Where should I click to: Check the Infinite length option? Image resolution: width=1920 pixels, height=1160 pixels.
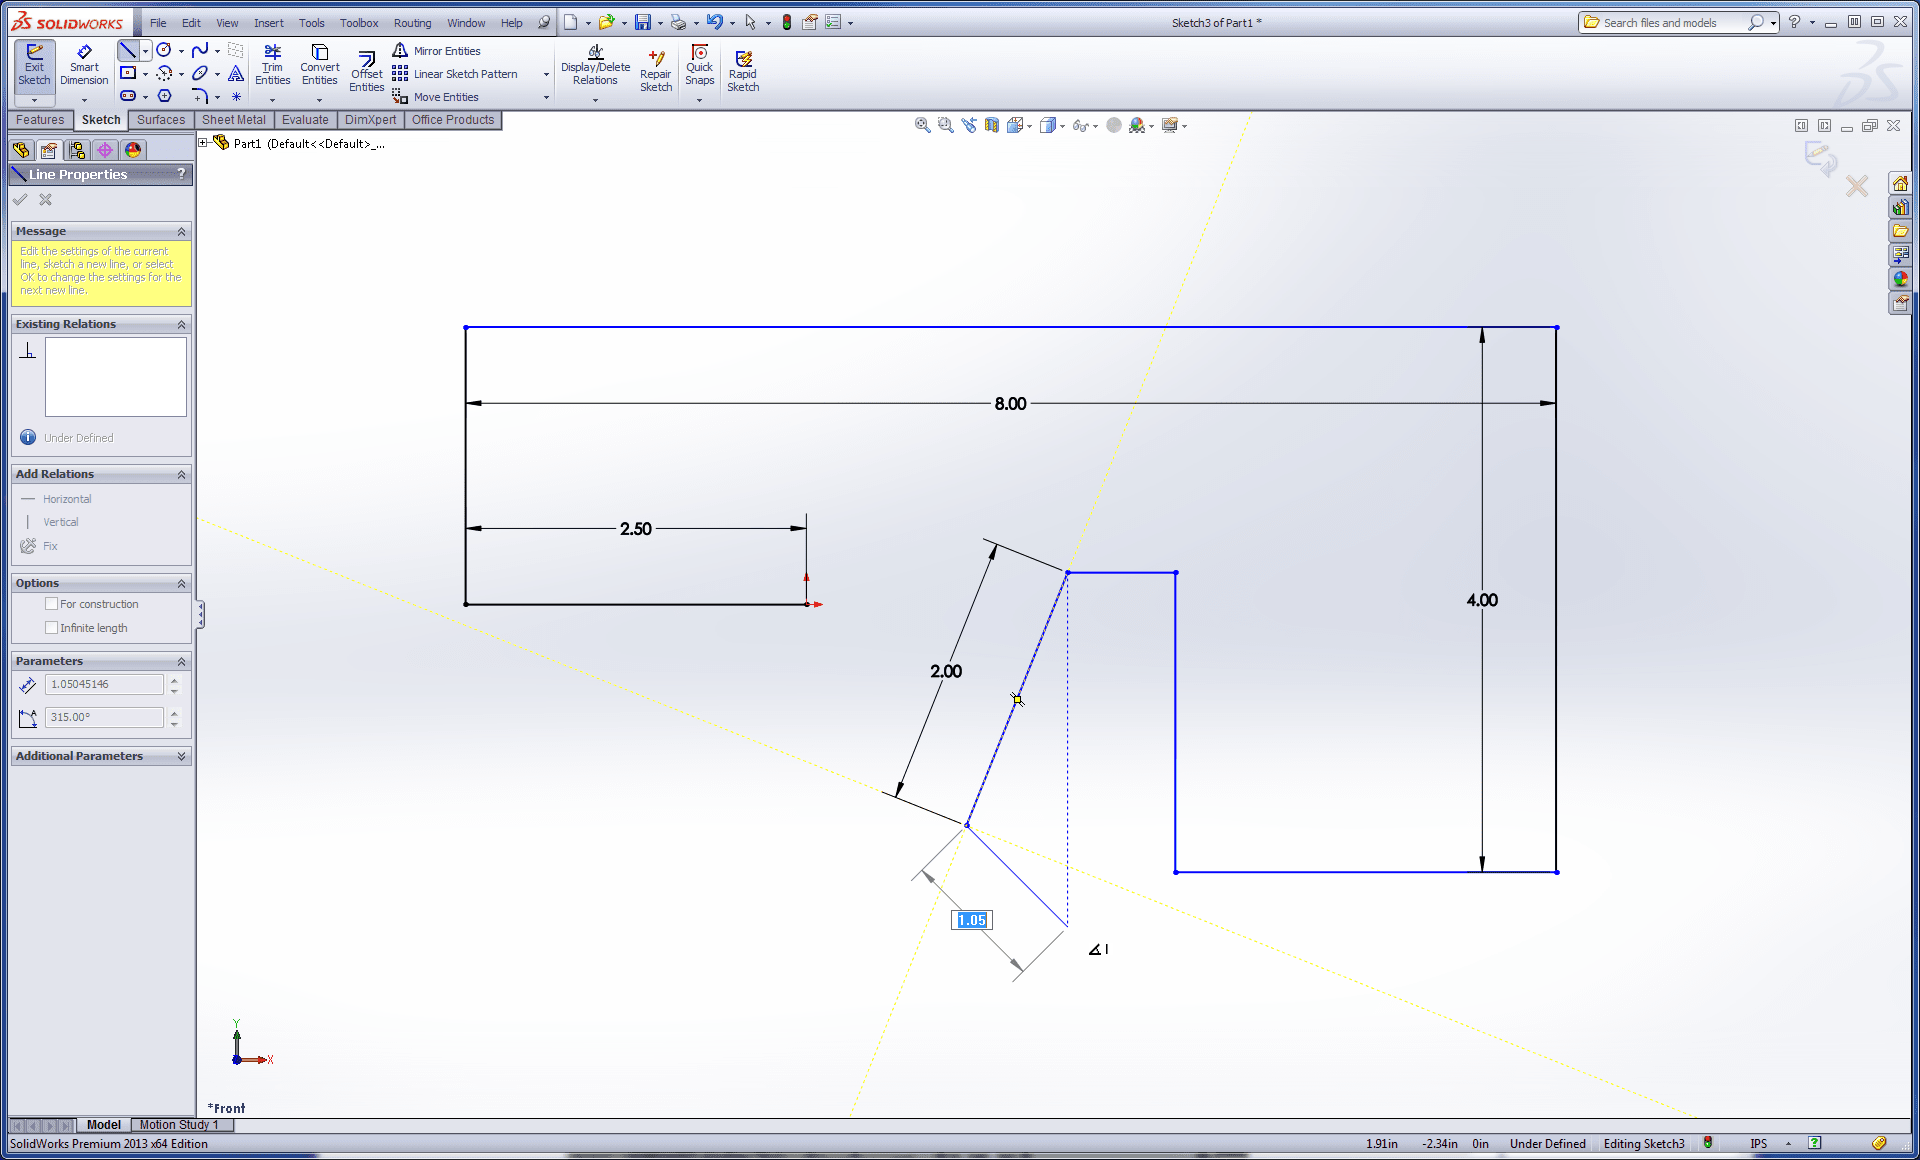click(x=52, y=628)
